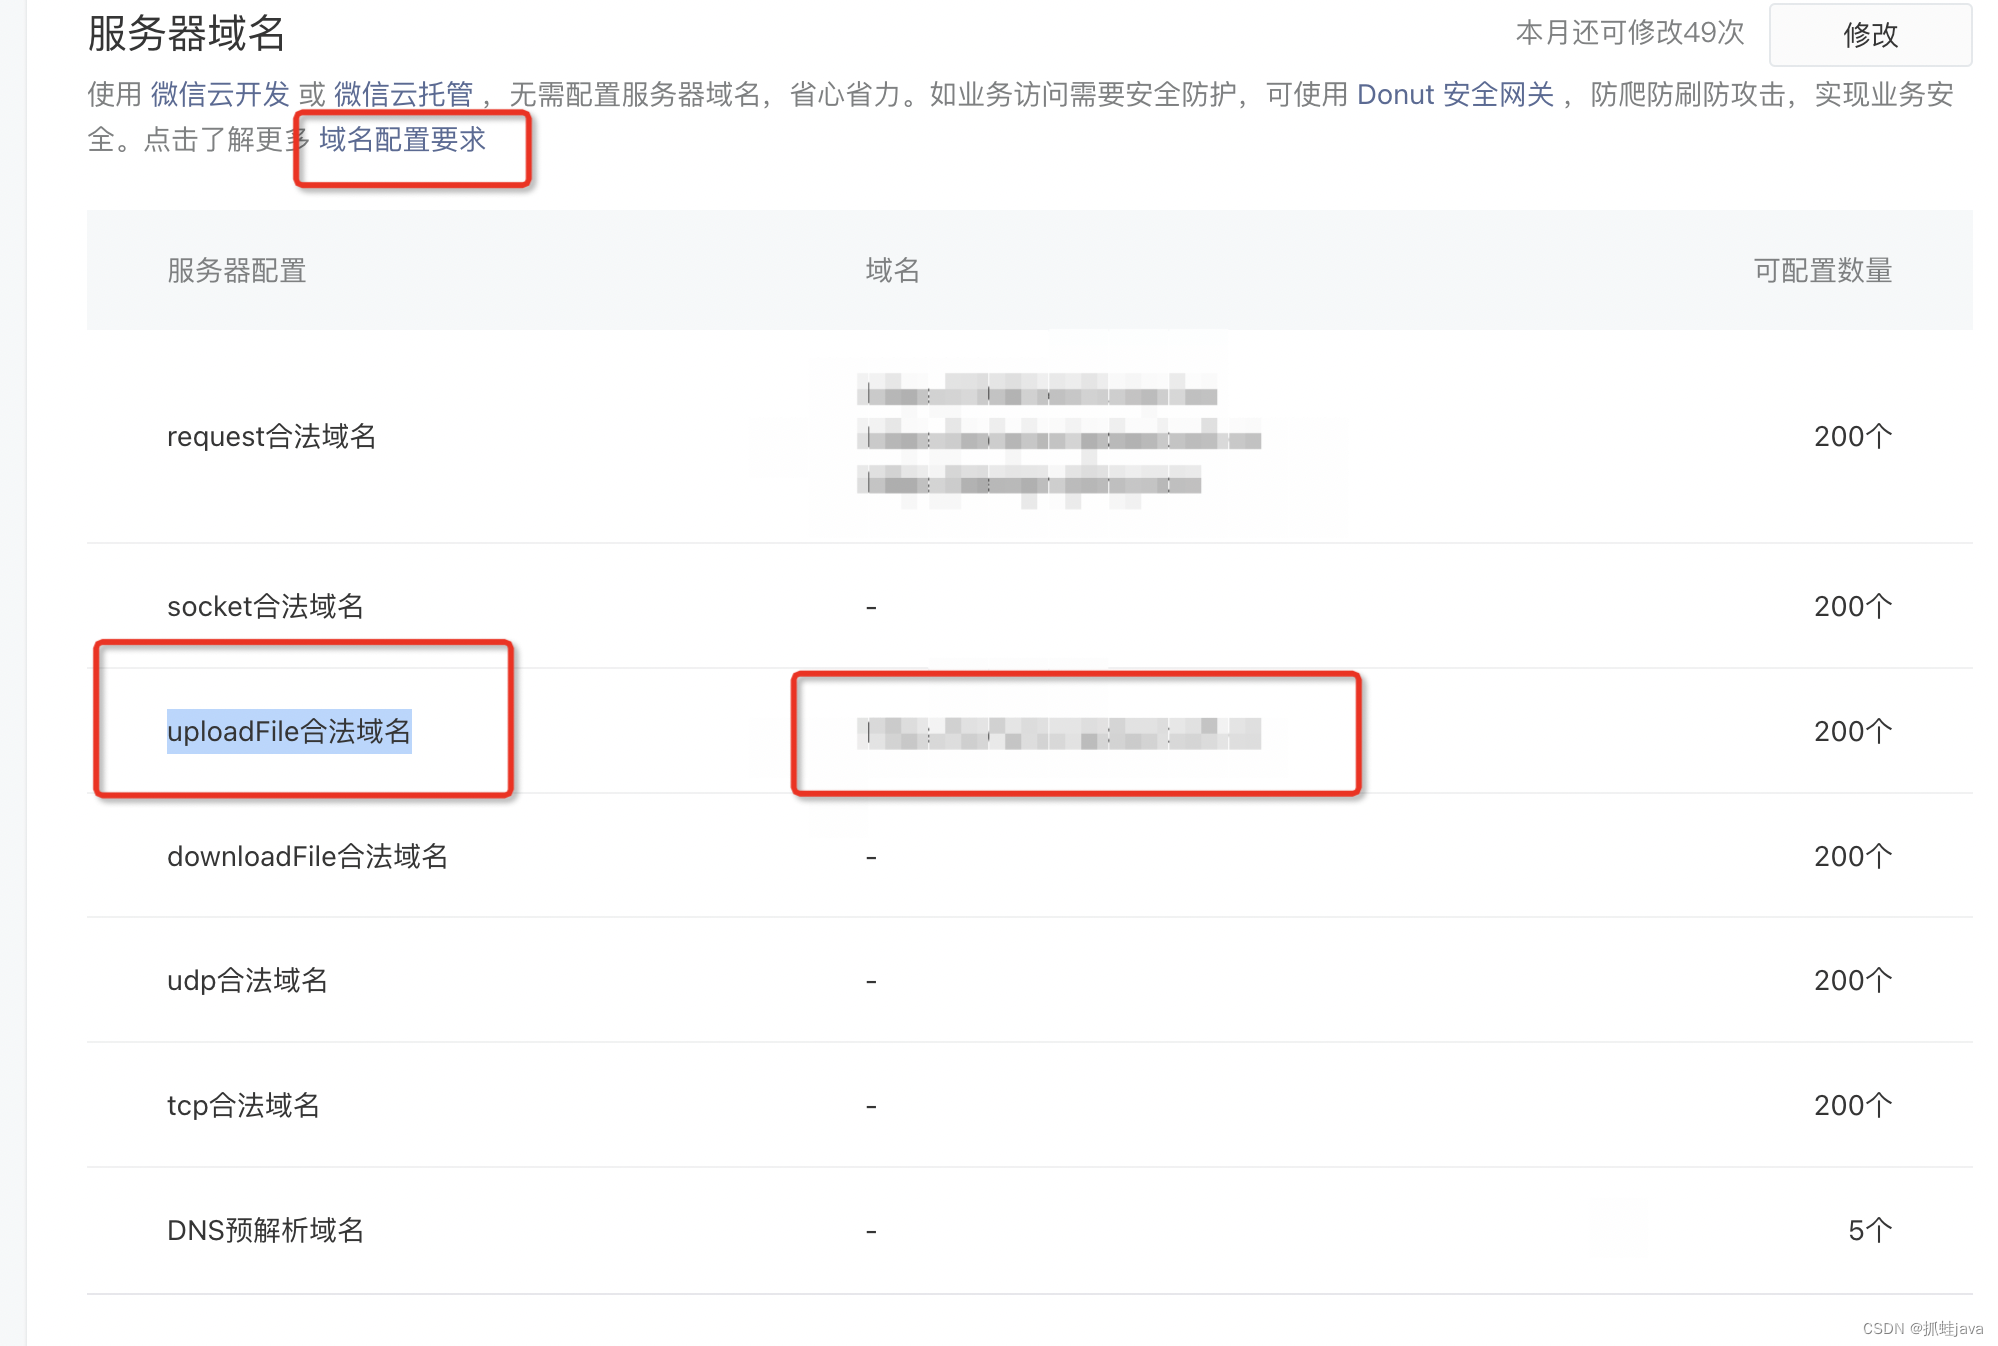Click the 修改 button

tap(1870, 35)
